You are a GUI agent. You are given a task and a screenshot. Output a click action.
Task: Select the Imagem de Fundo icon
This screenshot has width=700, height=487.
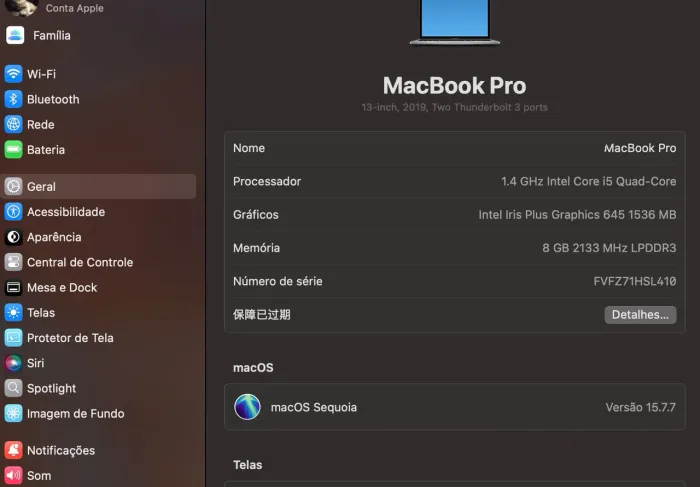pos(13,413)
